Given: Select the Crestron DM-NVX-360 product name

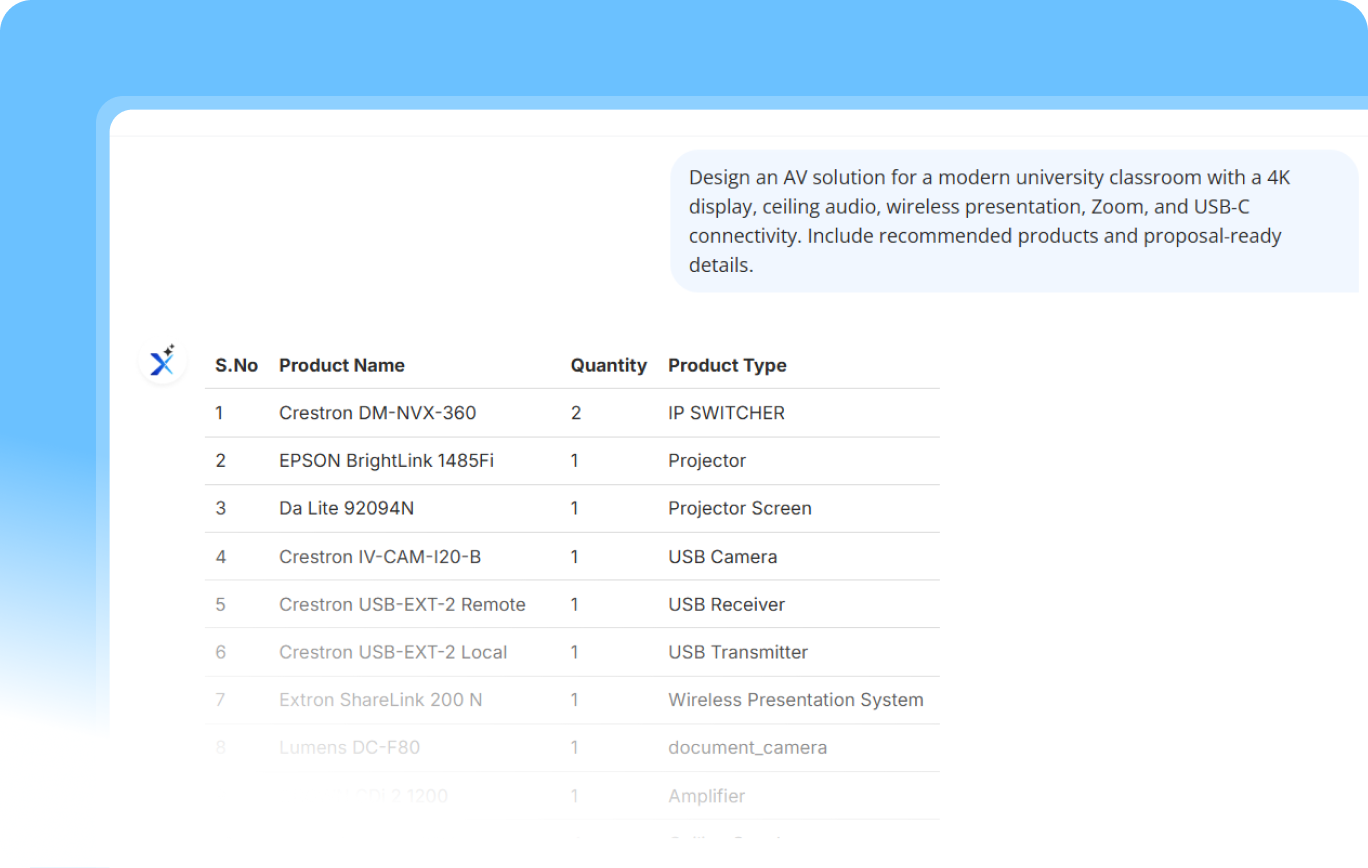Looking at the screenshot, I should coord(378,413).
